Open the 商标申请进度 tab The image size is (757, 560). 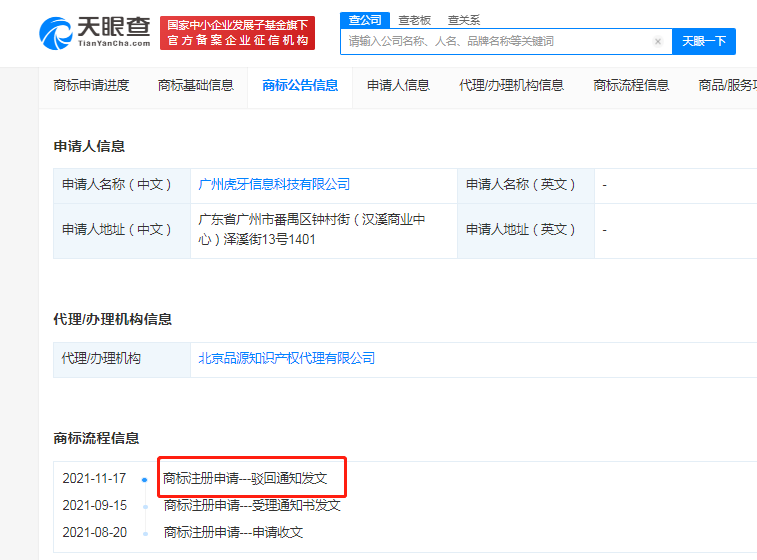click(91, 85)
